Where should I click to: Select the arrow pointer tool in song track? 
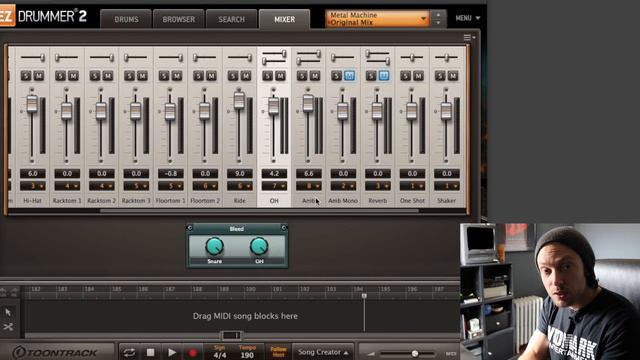coord(8,312)
